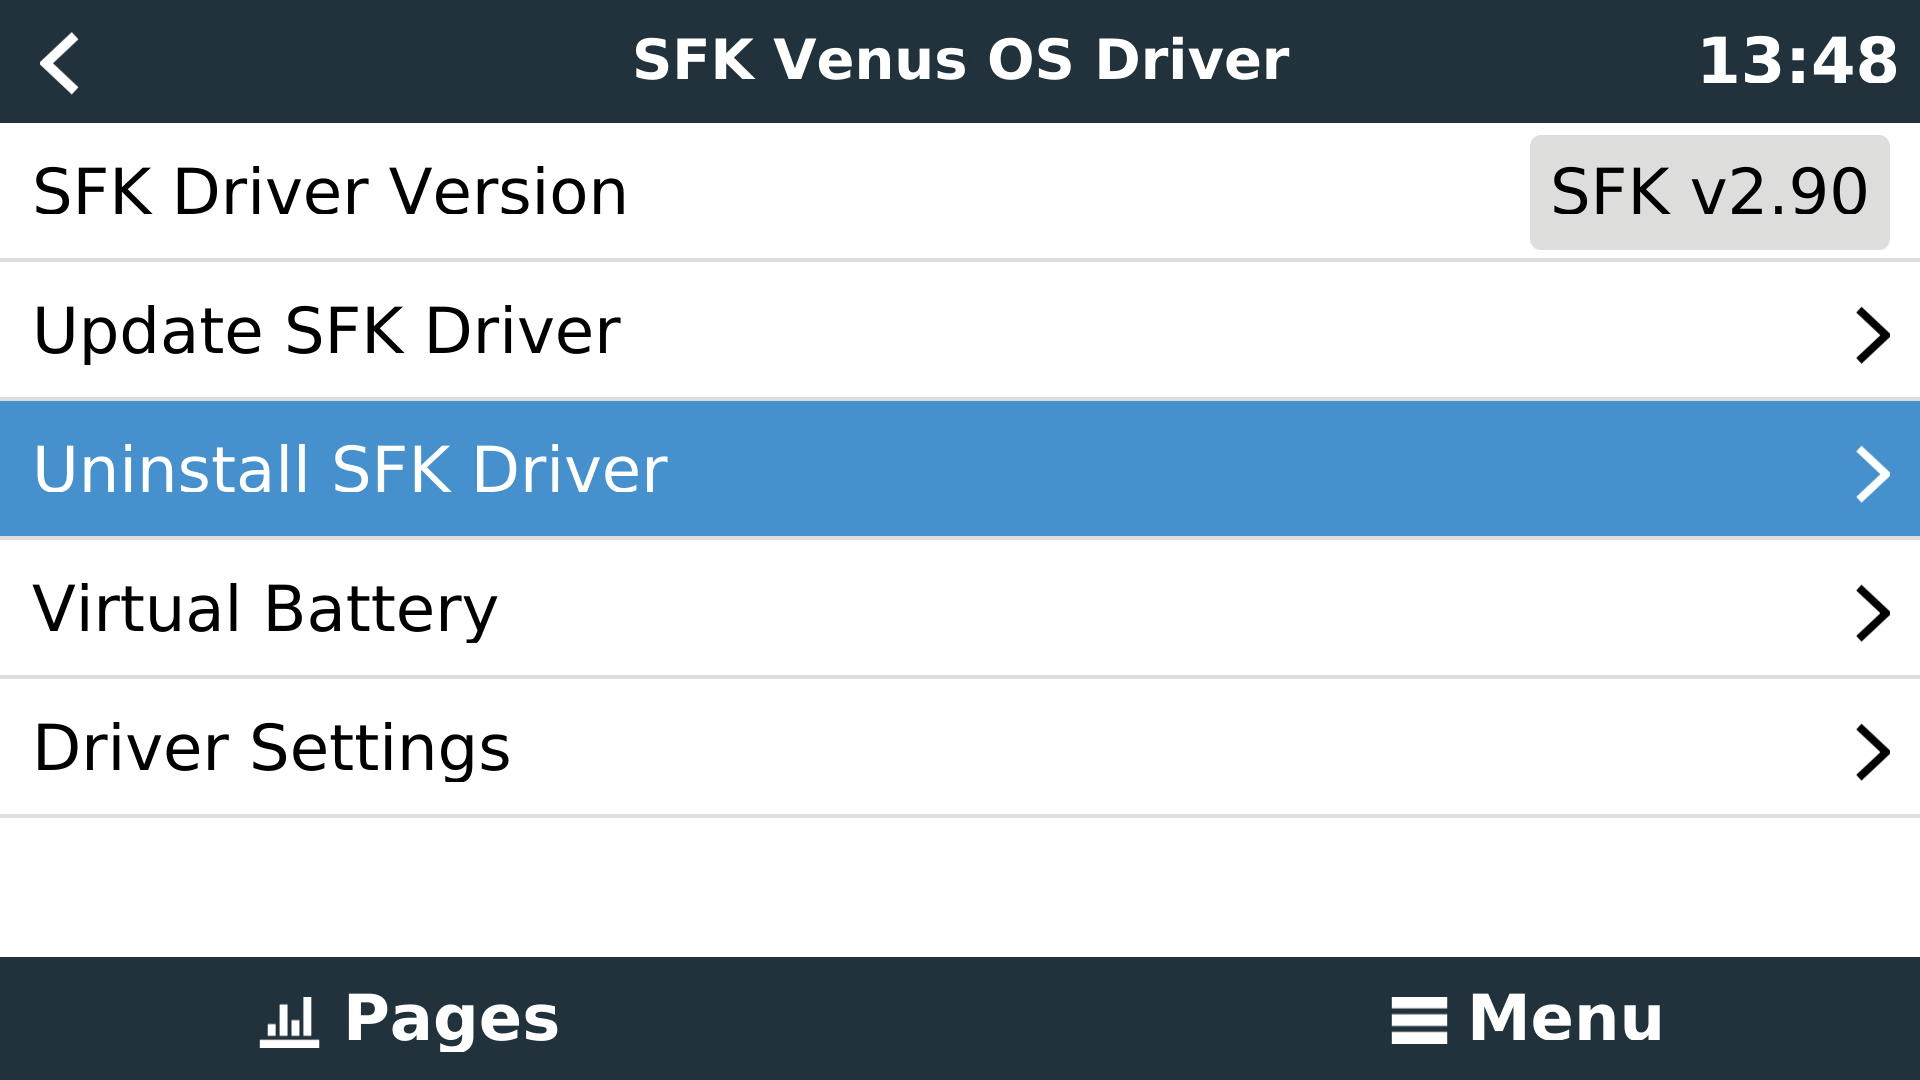Expand Virtual Battery with its chevron
The height and width of the screenshot is (1080, 1920).
(1872, 612)
